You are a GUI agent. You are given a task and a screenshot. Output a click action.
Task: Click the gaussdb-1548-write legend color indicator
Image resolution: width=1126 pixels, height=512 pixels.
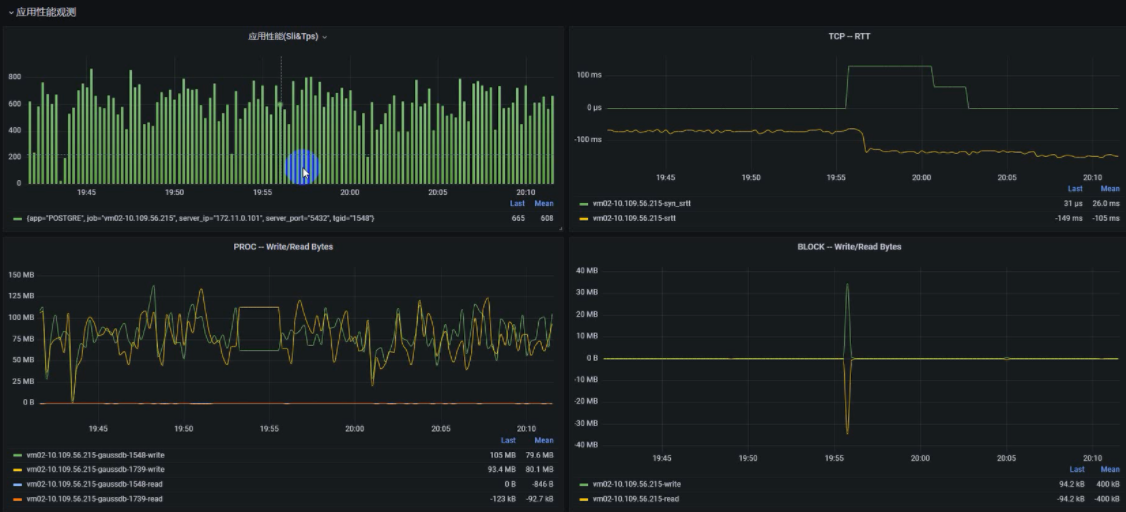click(17, 455)
